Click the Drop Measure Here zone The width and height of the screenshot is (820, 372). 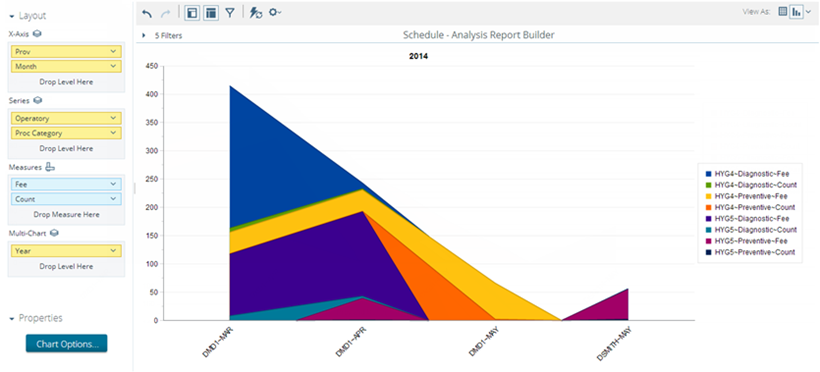pos(66,215)
